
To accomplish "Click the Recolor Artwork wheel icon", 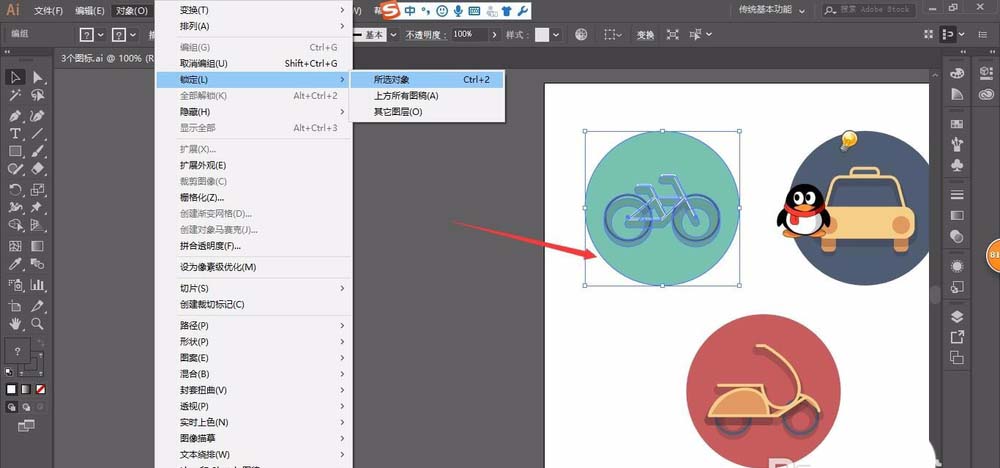I will click(581, 35).
